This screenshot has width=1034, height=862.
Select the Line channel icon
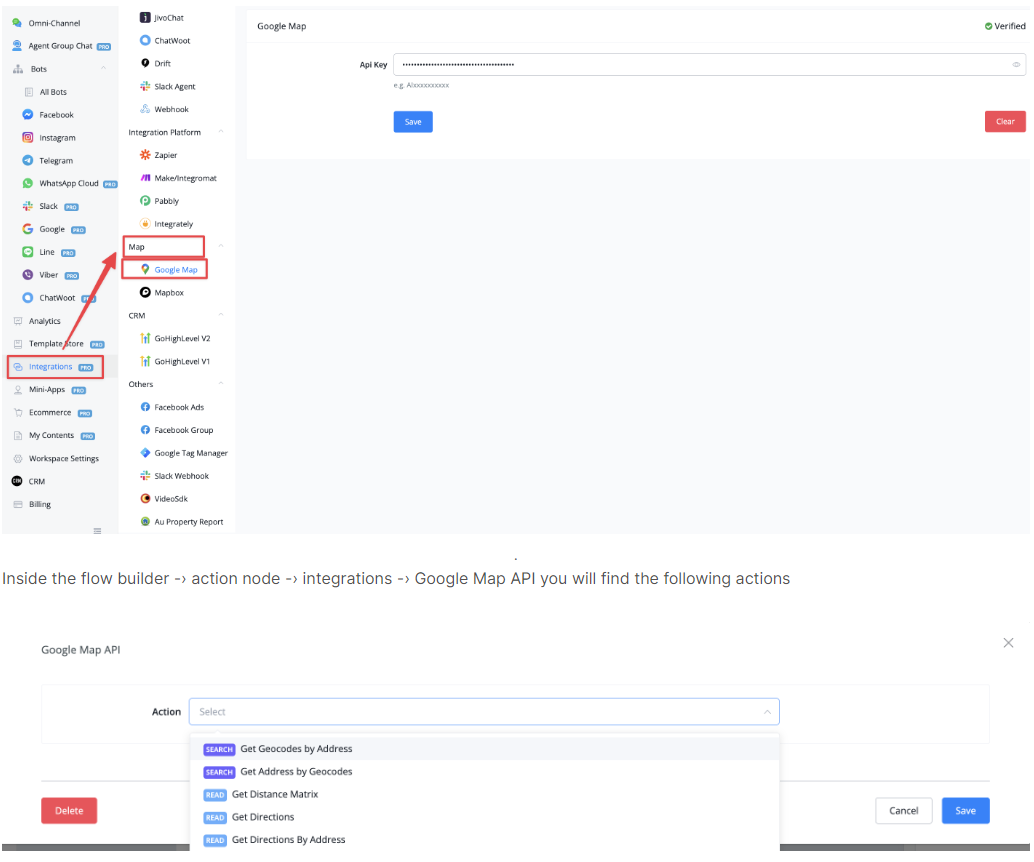pyautogui.click(x=28, y=252)
